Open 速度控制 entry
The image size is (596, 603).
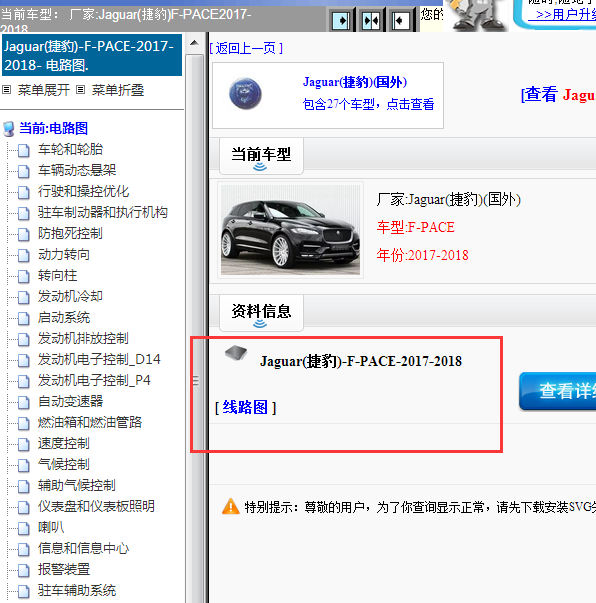point(64,443)
